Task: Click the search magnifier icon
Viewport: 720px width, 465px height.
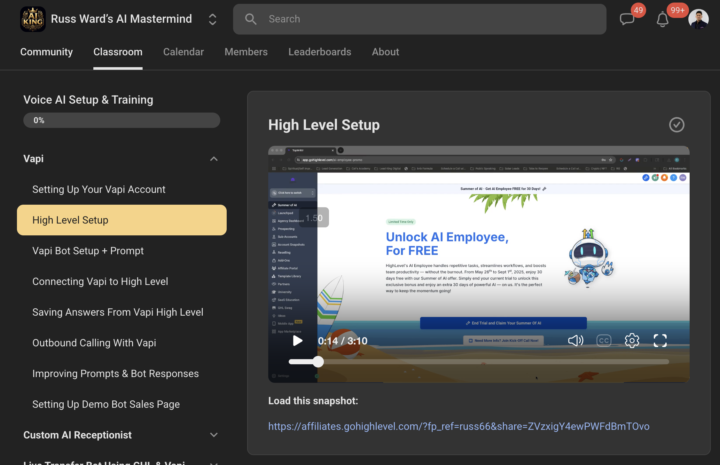Action: (250, 19)
